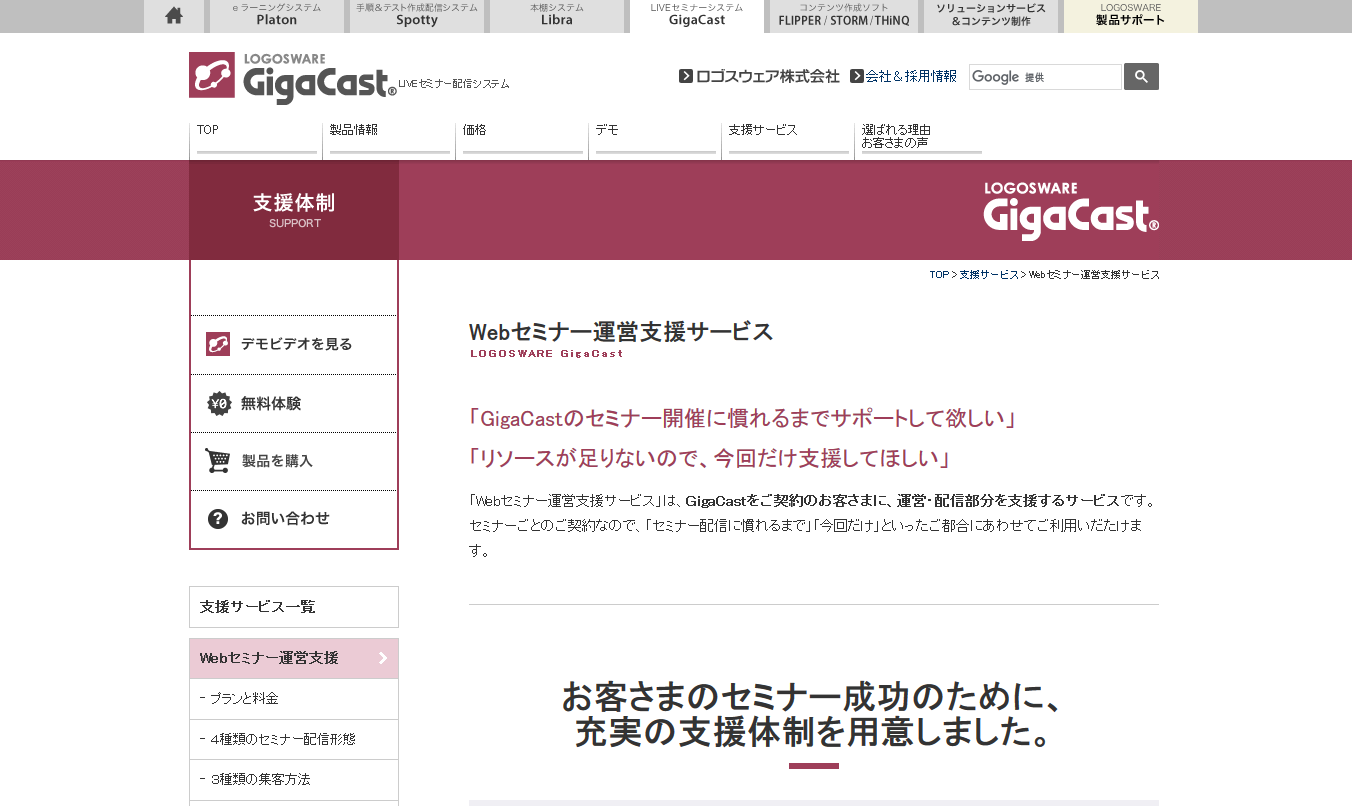Click TOP in the breadcrumb

tap(939, 275)
